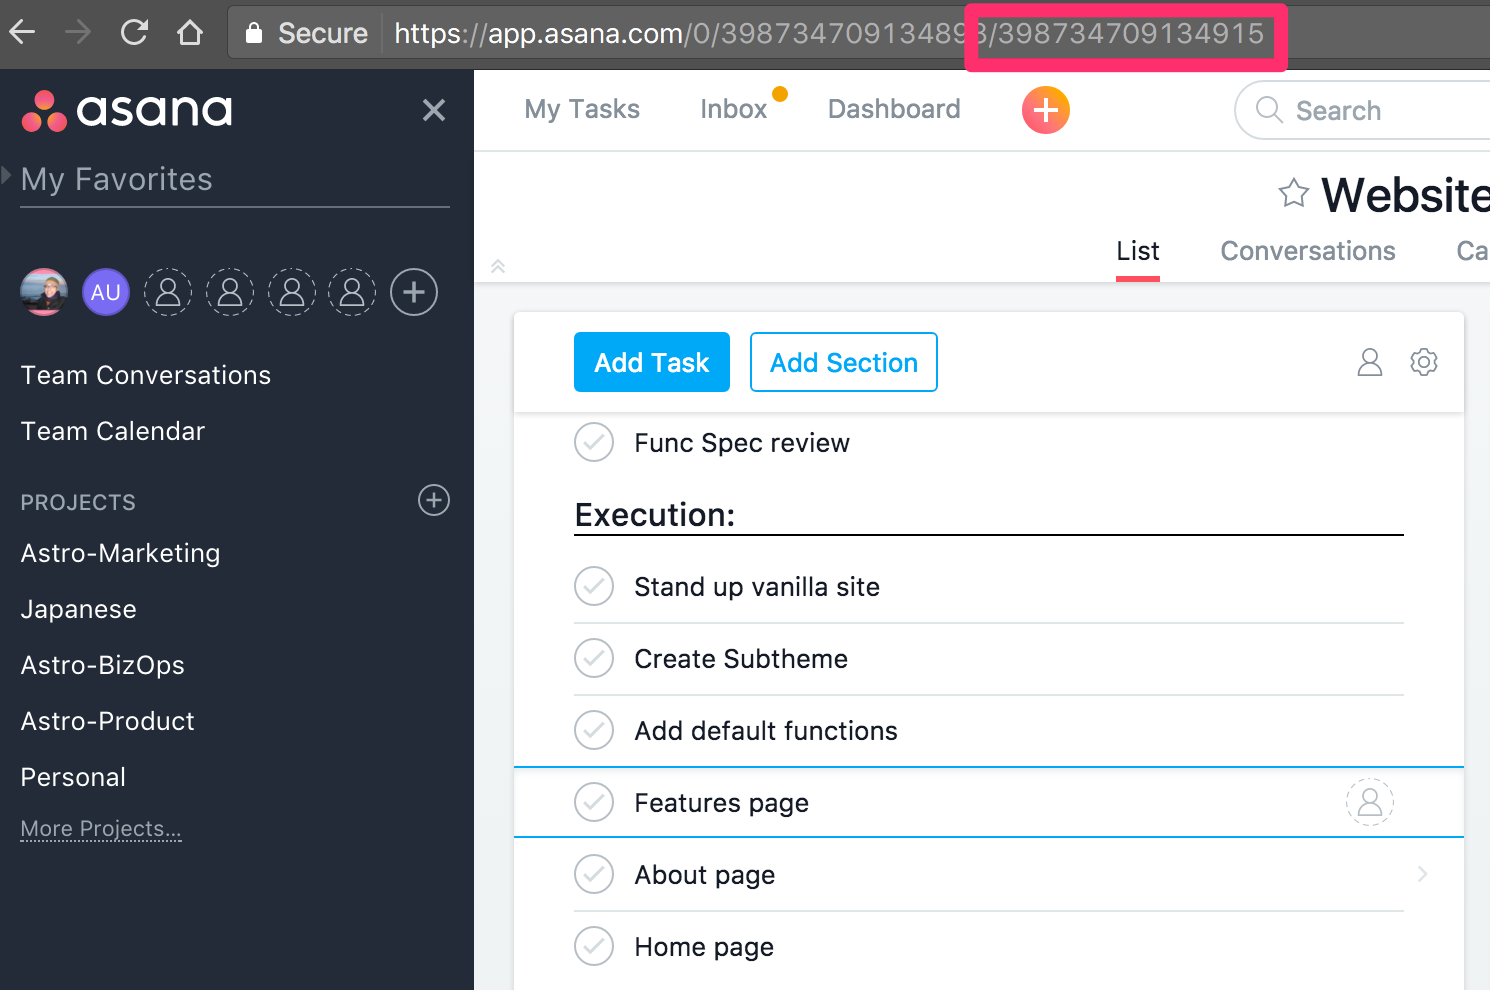
Task: Open the project settings gear
Action: click(1424, 362)
